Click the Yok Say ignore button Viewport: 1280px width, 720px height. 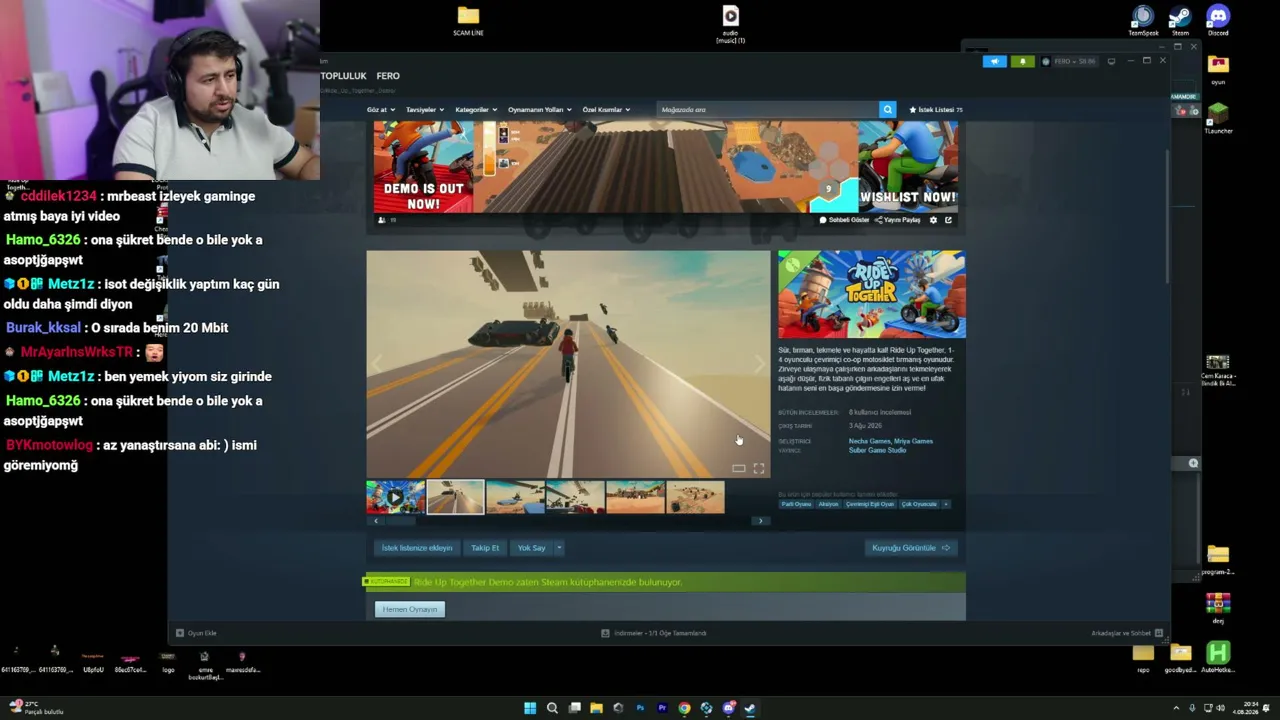[x=532, y=548]
